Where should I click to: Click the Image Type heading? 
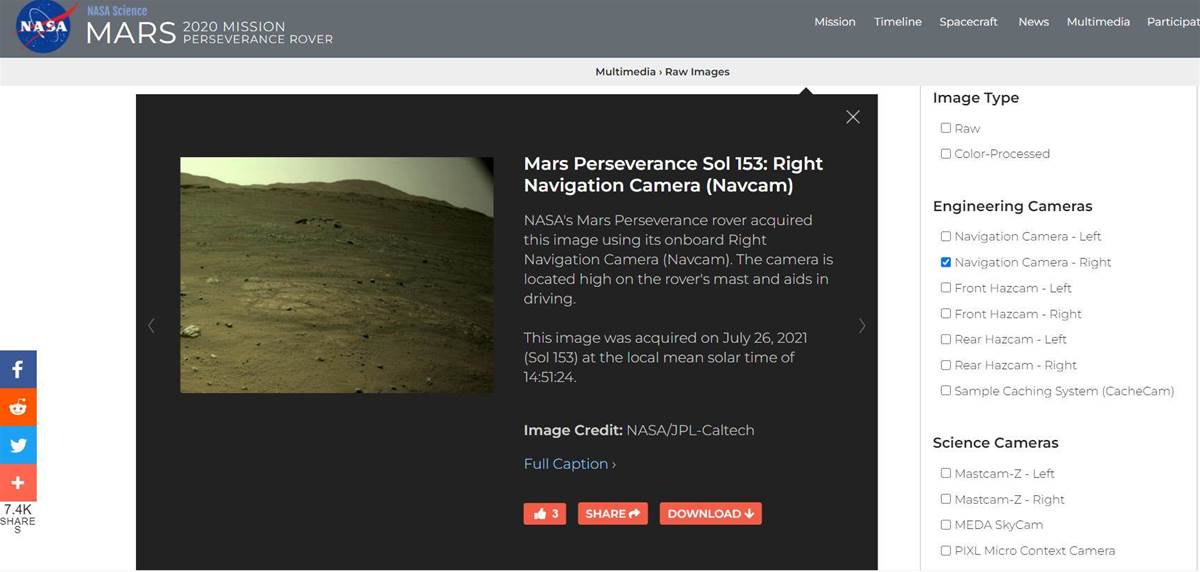[x=976, y=98]
